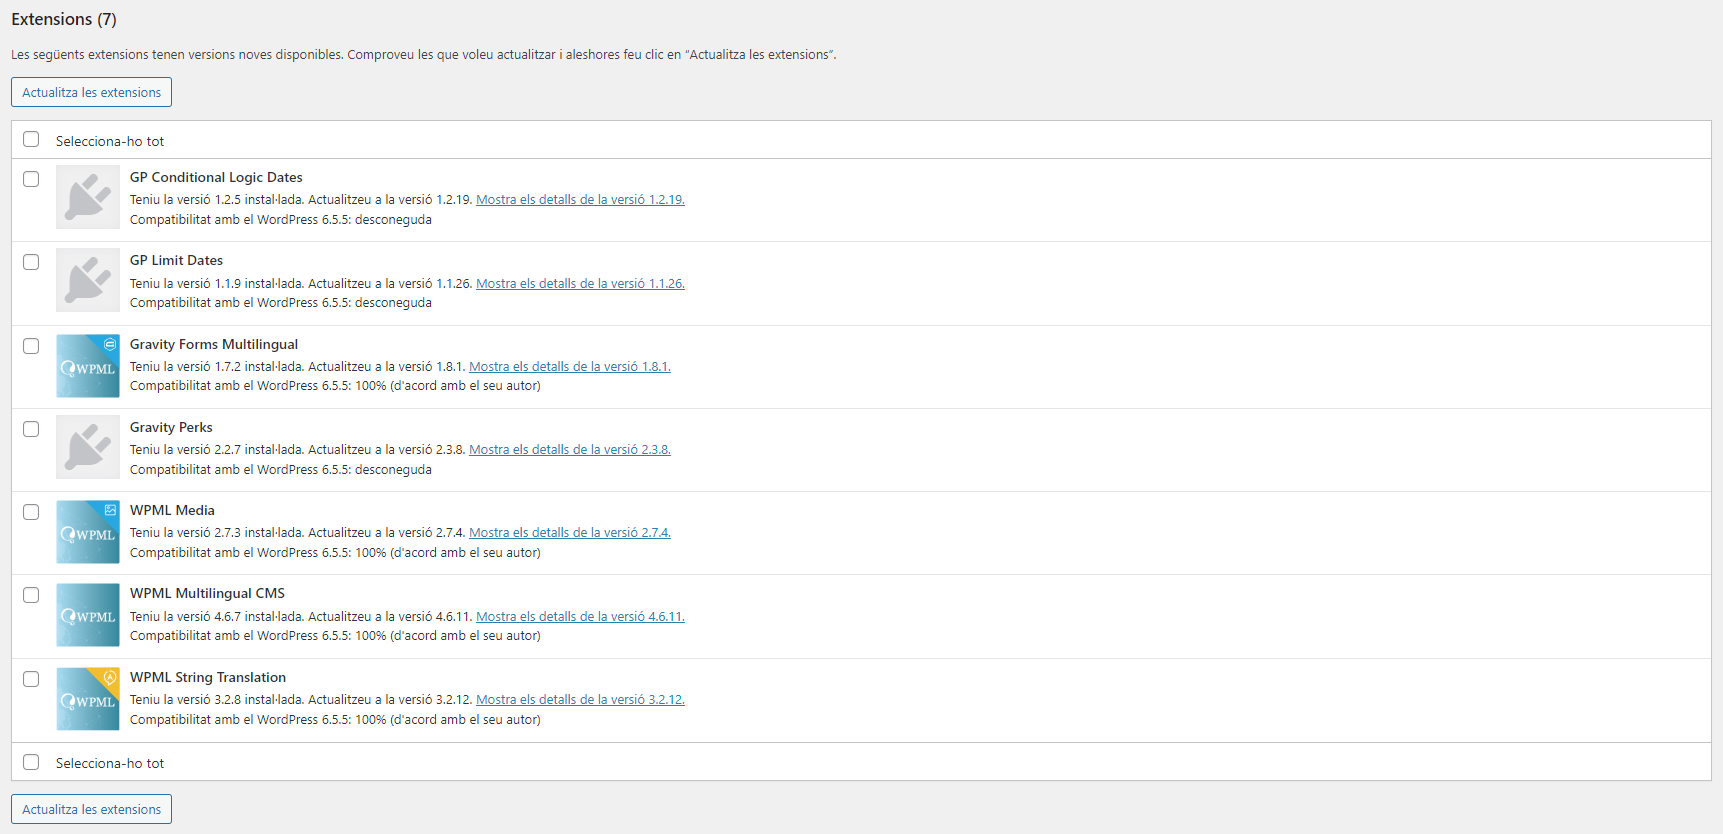This screenshot has width=1723, height=834.
Task: Tick the Gravity Perks checkbox
Action: click(x=31, y=429)
